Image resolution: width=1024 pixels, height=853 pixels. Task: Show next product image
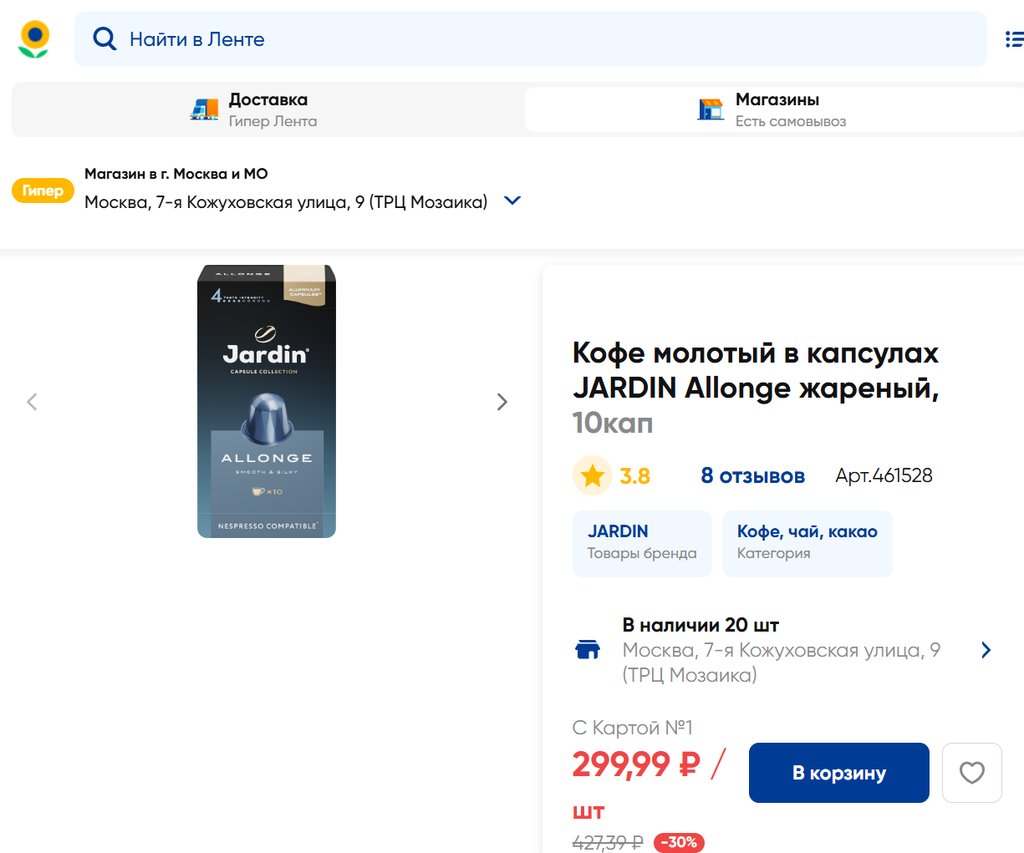click(x=502, y=402)
